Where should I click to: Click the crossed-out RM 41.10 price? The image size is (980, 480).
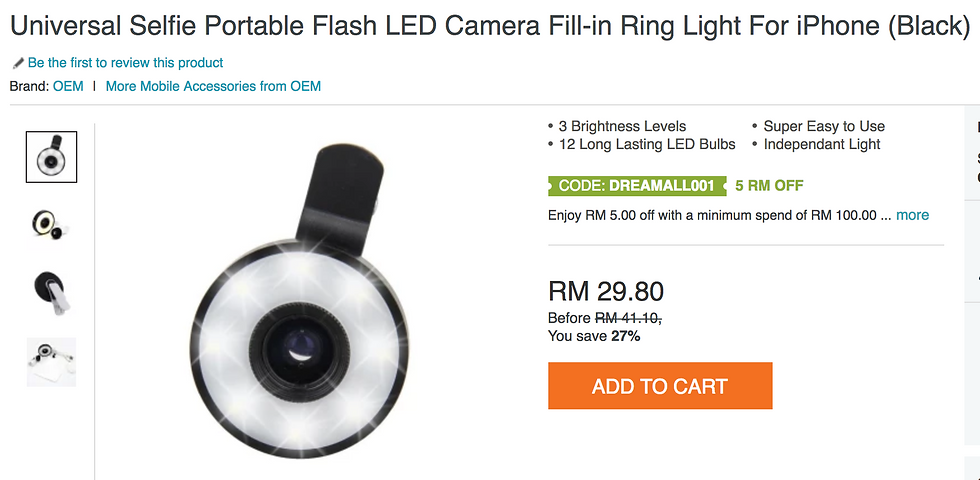[x=628, y=318]
